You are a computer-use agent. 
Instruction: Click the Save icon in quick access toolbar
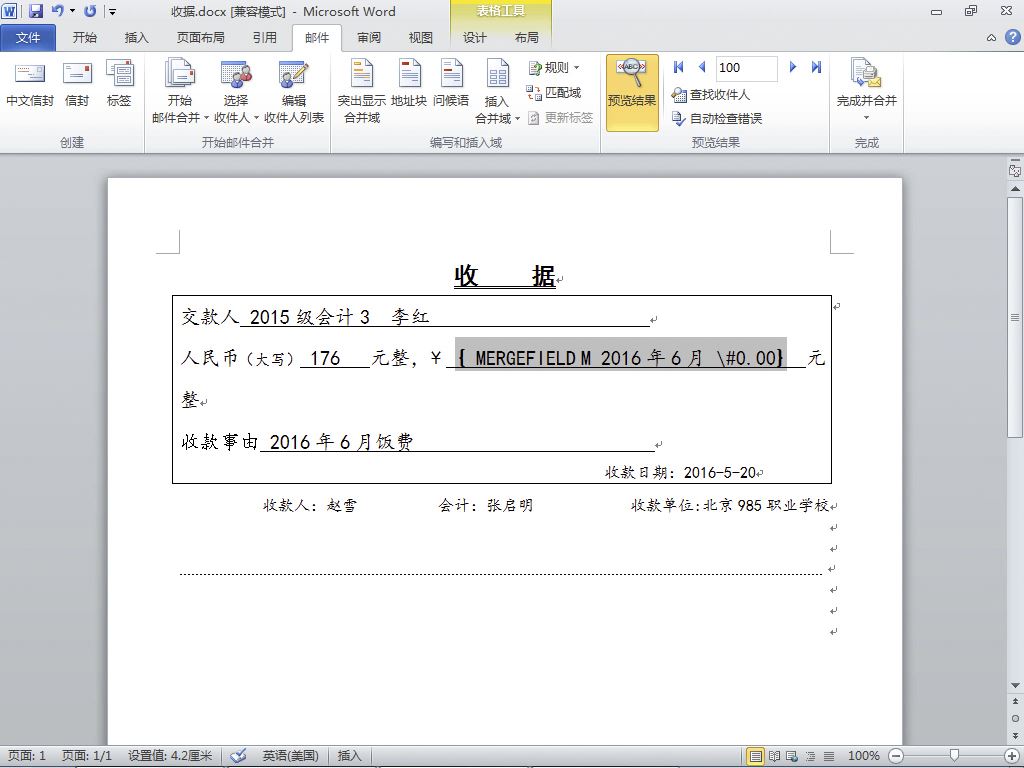point(36,11)
